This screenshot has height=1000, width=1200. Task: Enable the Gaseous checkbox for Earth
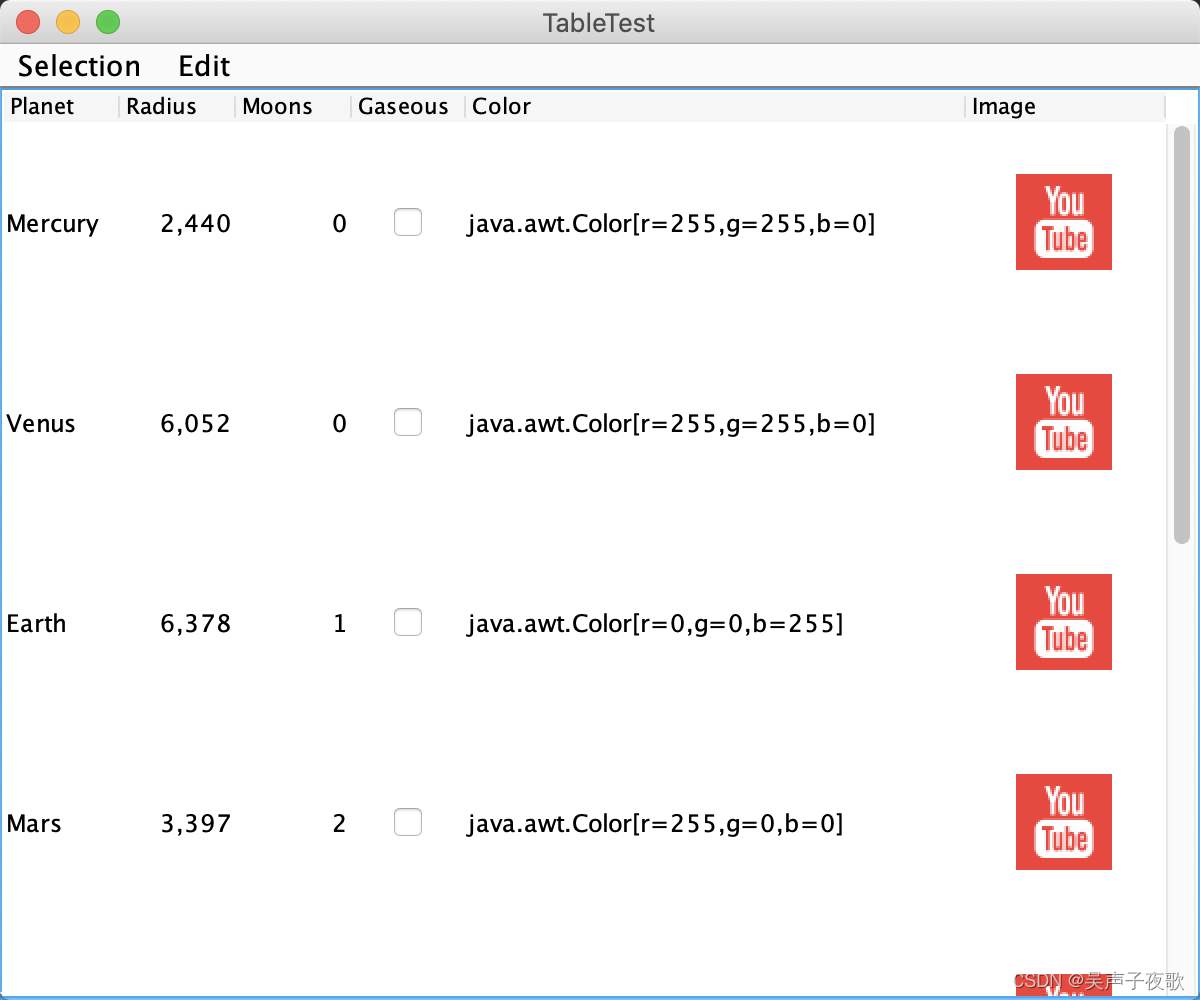pyautogui.click(x=408, y=622)
